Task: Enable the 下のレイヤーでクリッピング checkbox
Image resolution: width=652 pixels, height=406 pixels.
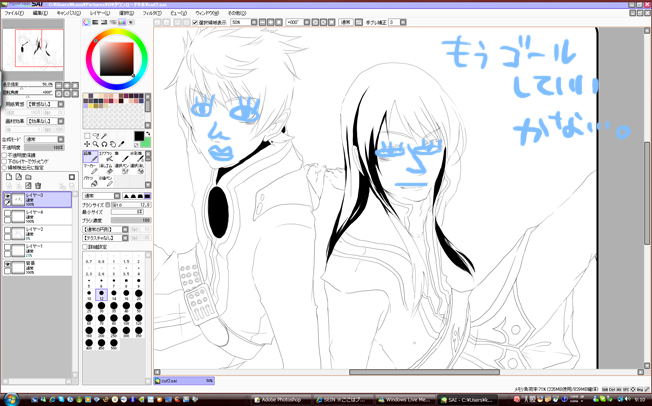Action: 5,161
